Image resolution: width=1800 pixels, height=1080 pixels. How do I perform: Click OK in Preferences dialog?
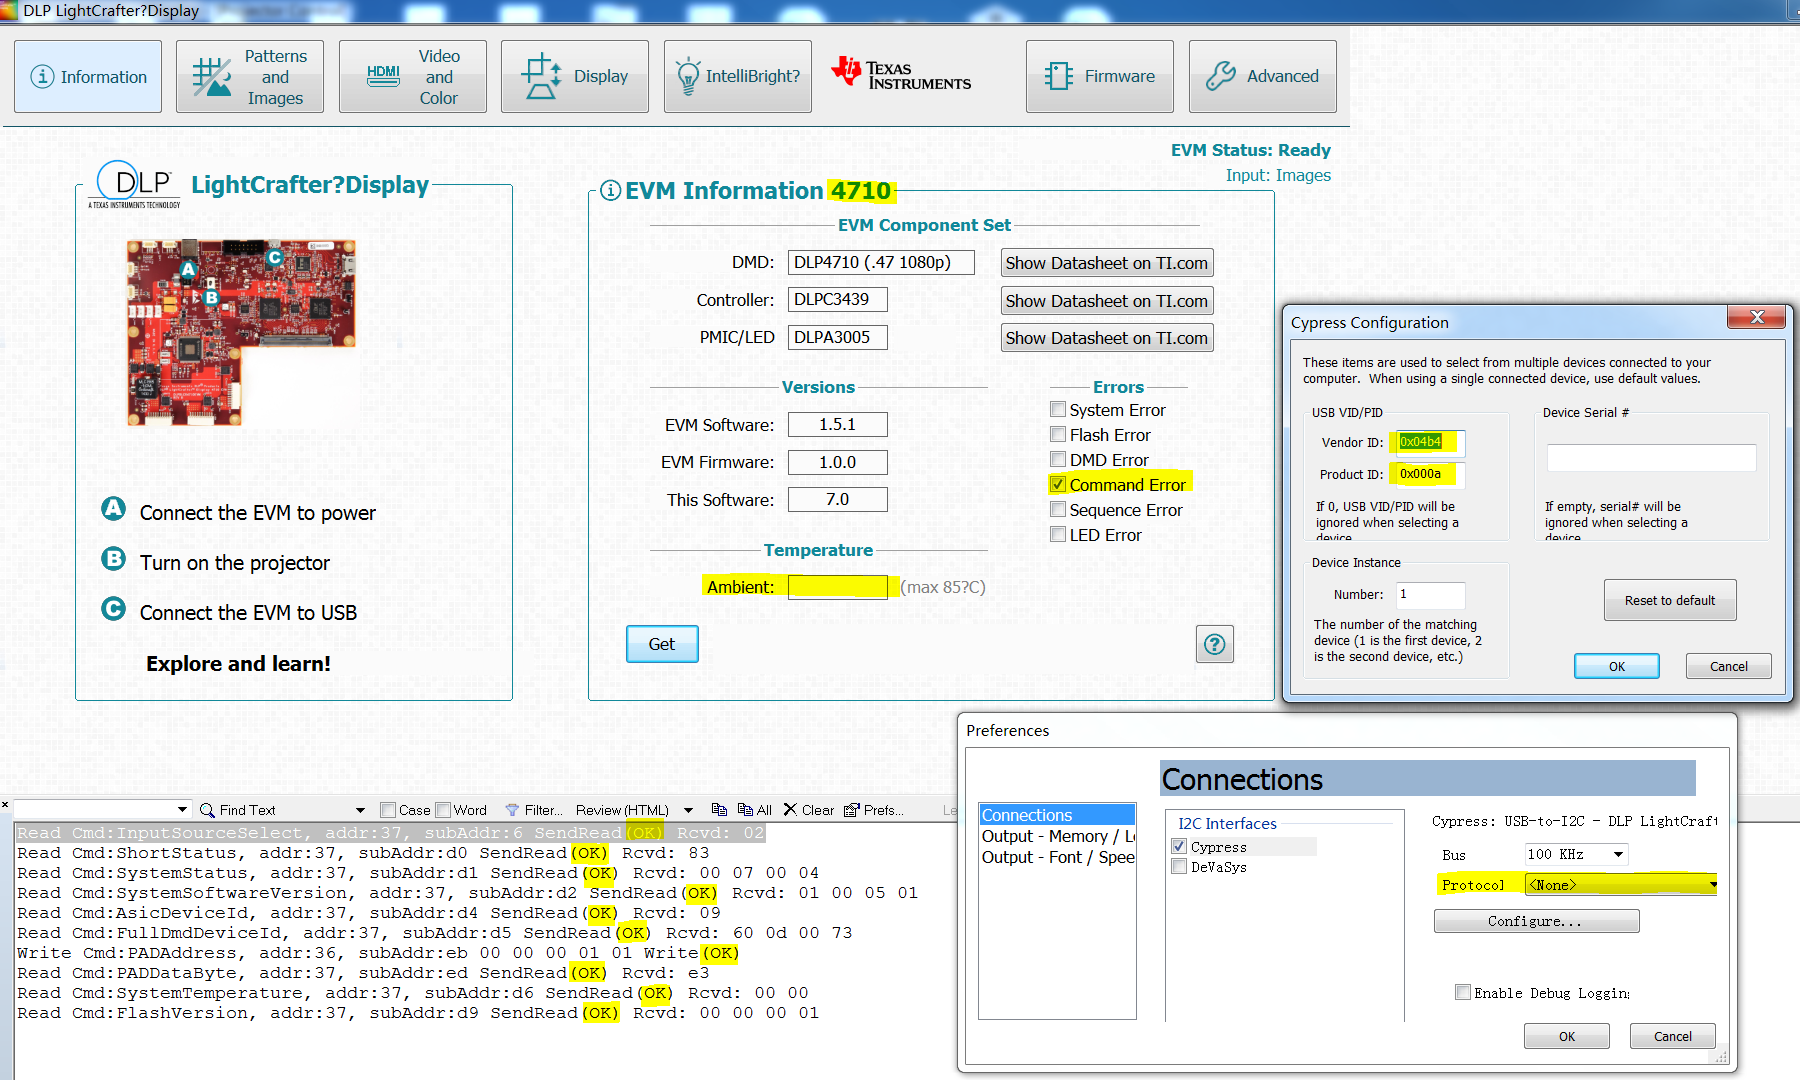1567,1036
